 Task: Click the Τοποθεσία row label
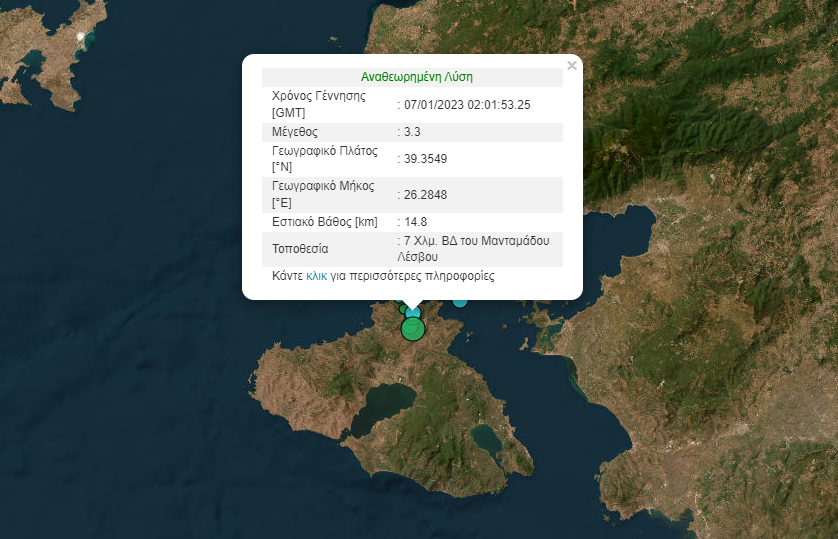300,249
